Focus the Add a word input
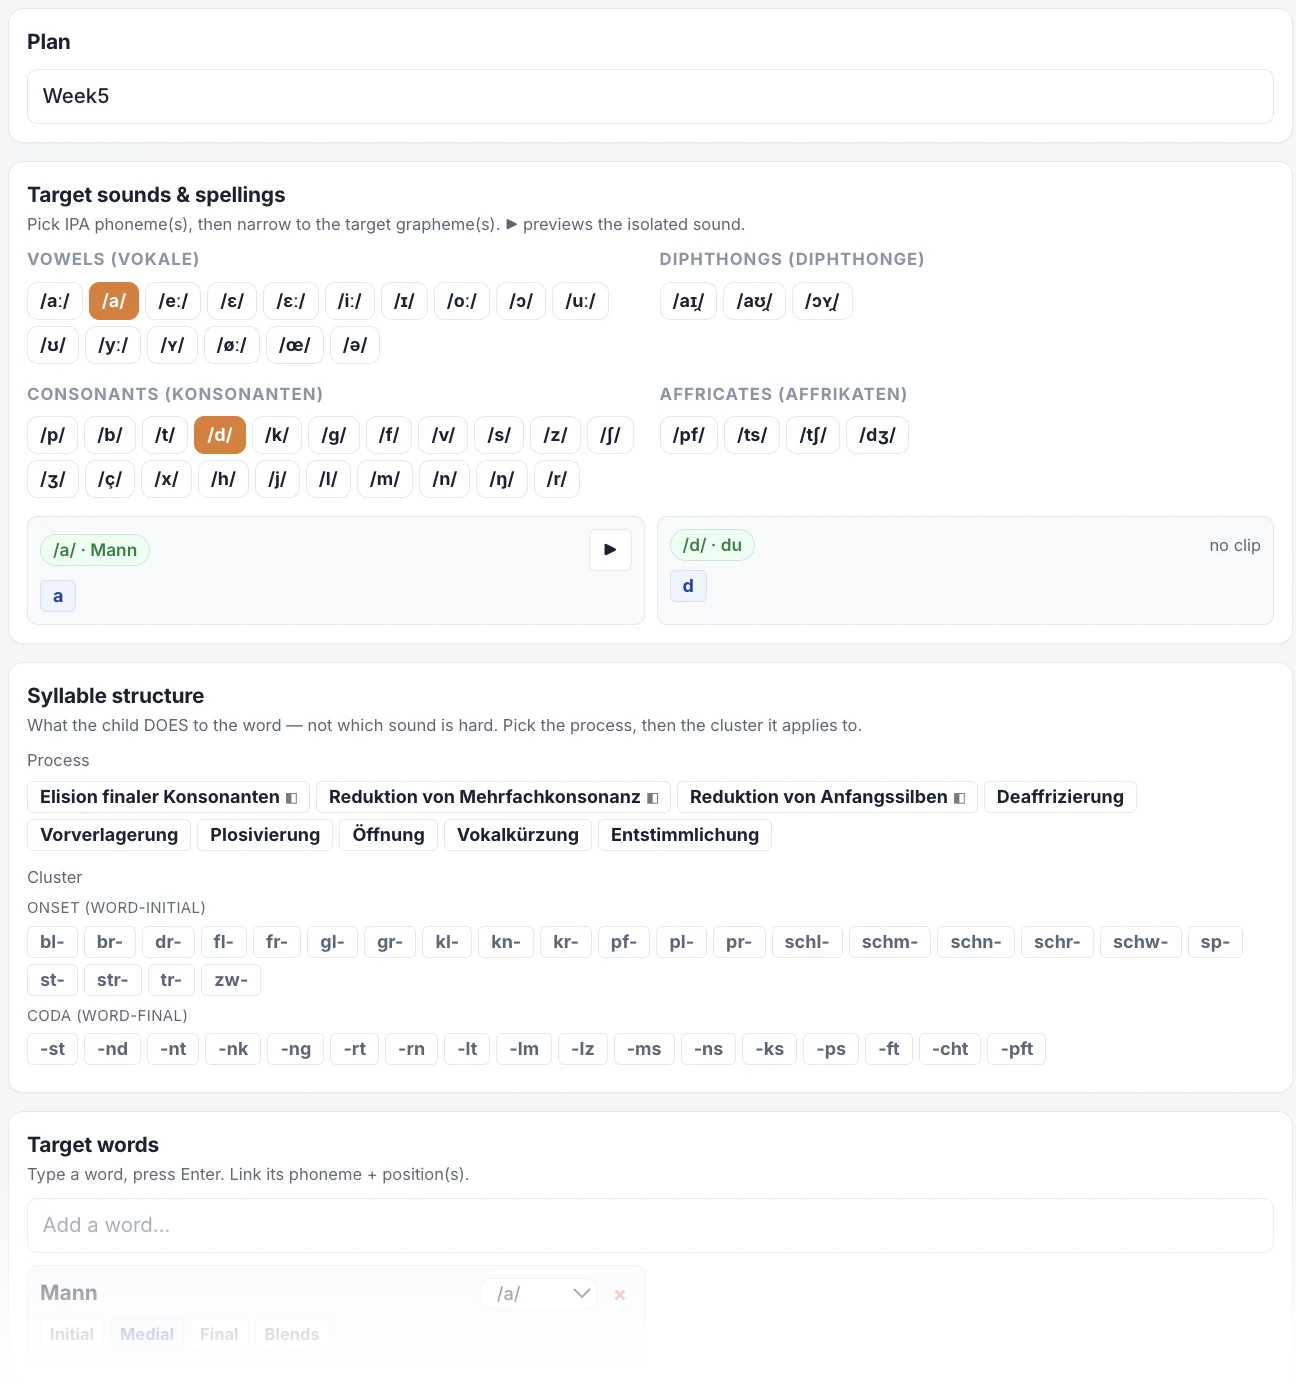The image size is (1296, 1378). coord(650,1225)
